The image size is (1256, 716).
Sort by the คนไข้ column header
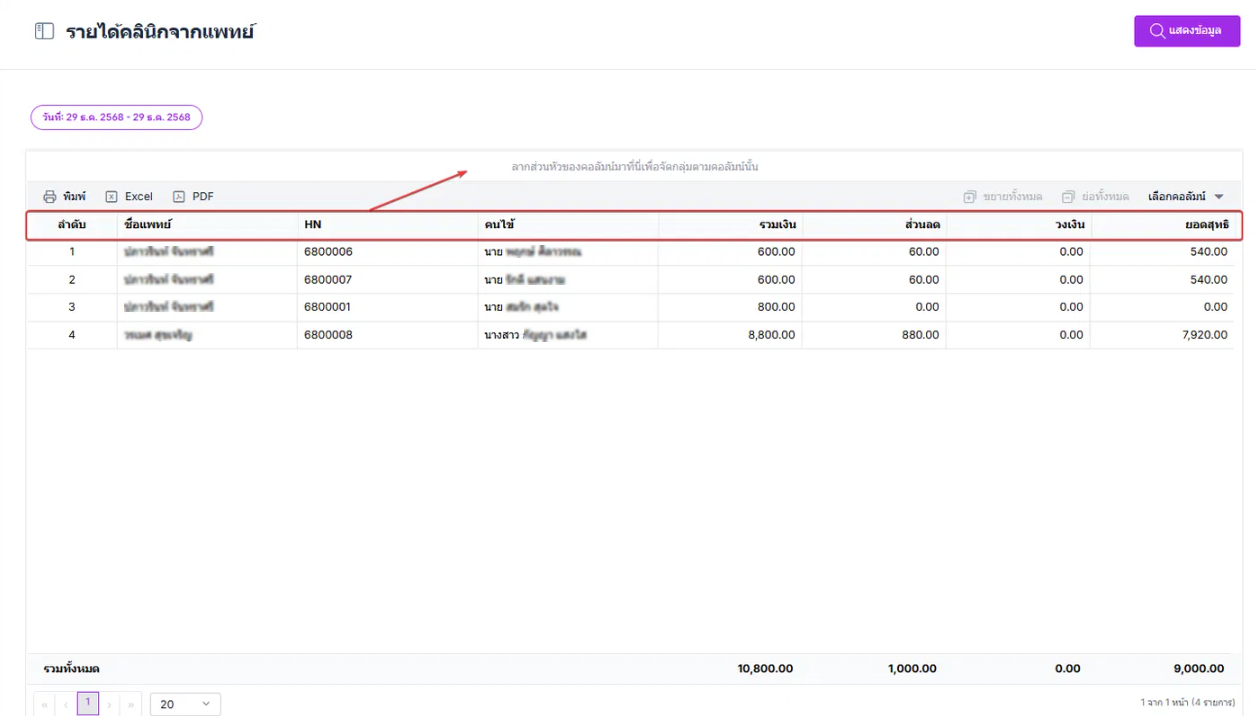coord(568,225)
